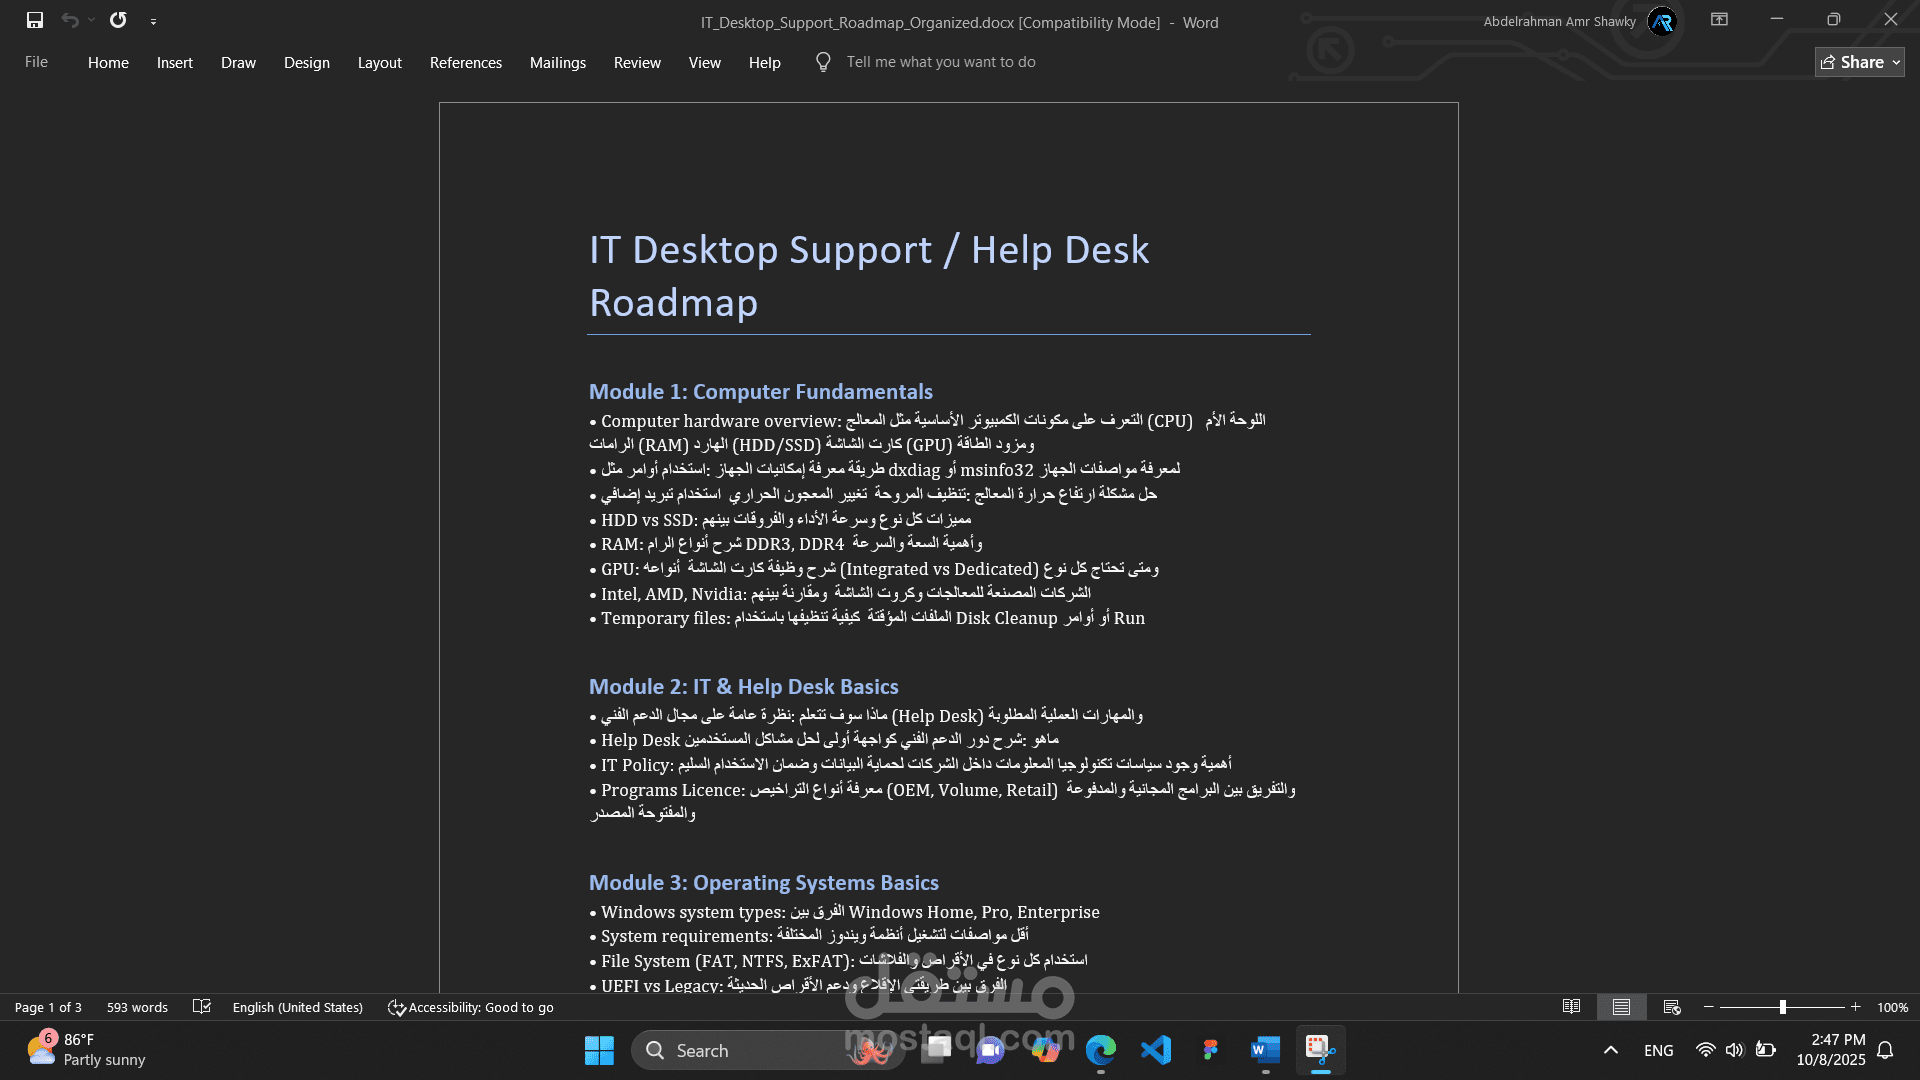Screen dimensions: 1920x1080
Task: Click the lightbulb Tell me icon
Action: click(823, 62)
